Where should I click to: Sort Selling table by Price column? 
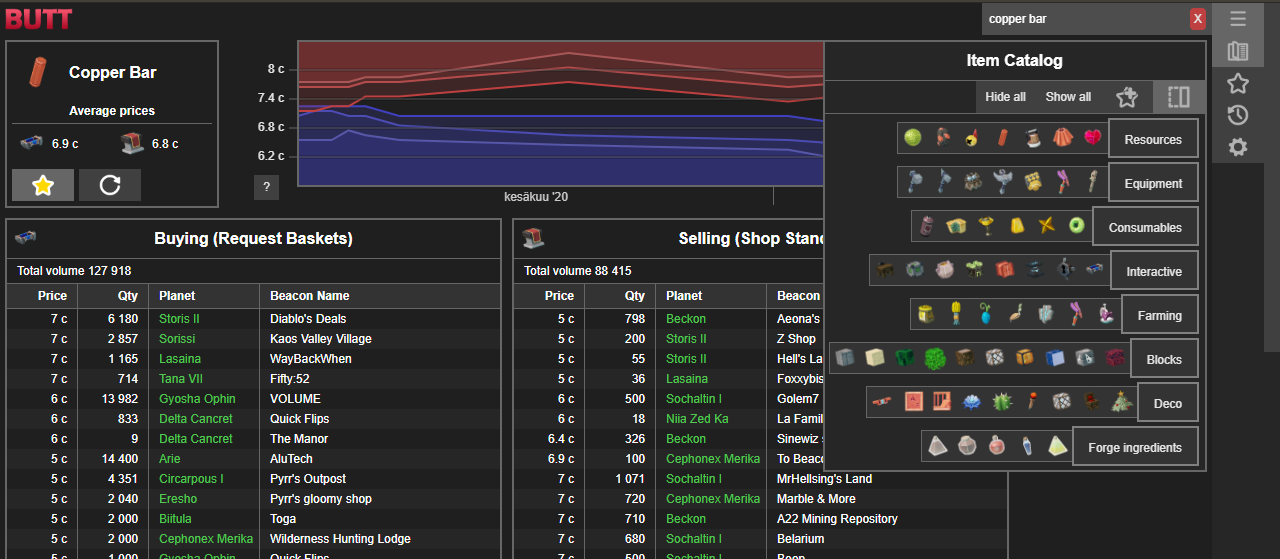pyautogui.click(x=550, y=296)
